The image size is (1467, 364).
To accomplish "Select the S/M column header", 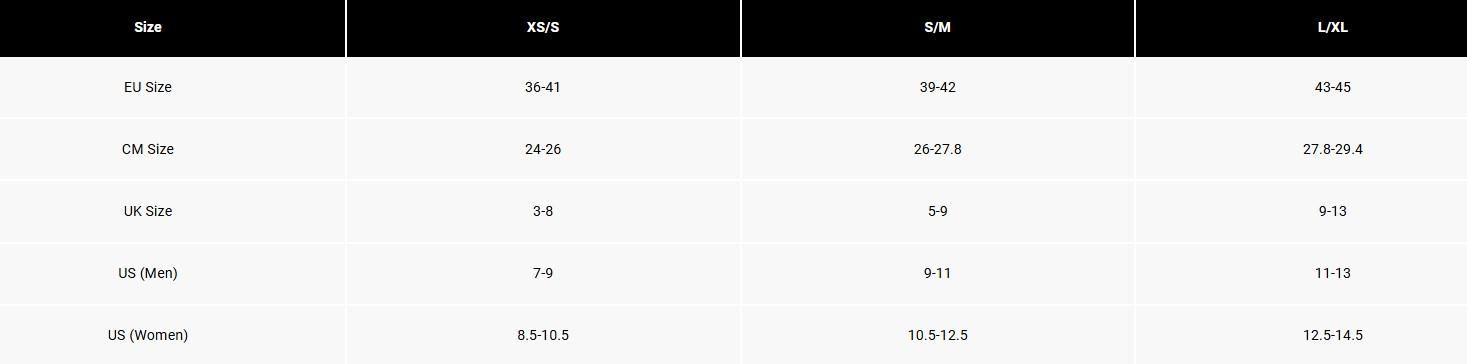I will coord(938,28).
